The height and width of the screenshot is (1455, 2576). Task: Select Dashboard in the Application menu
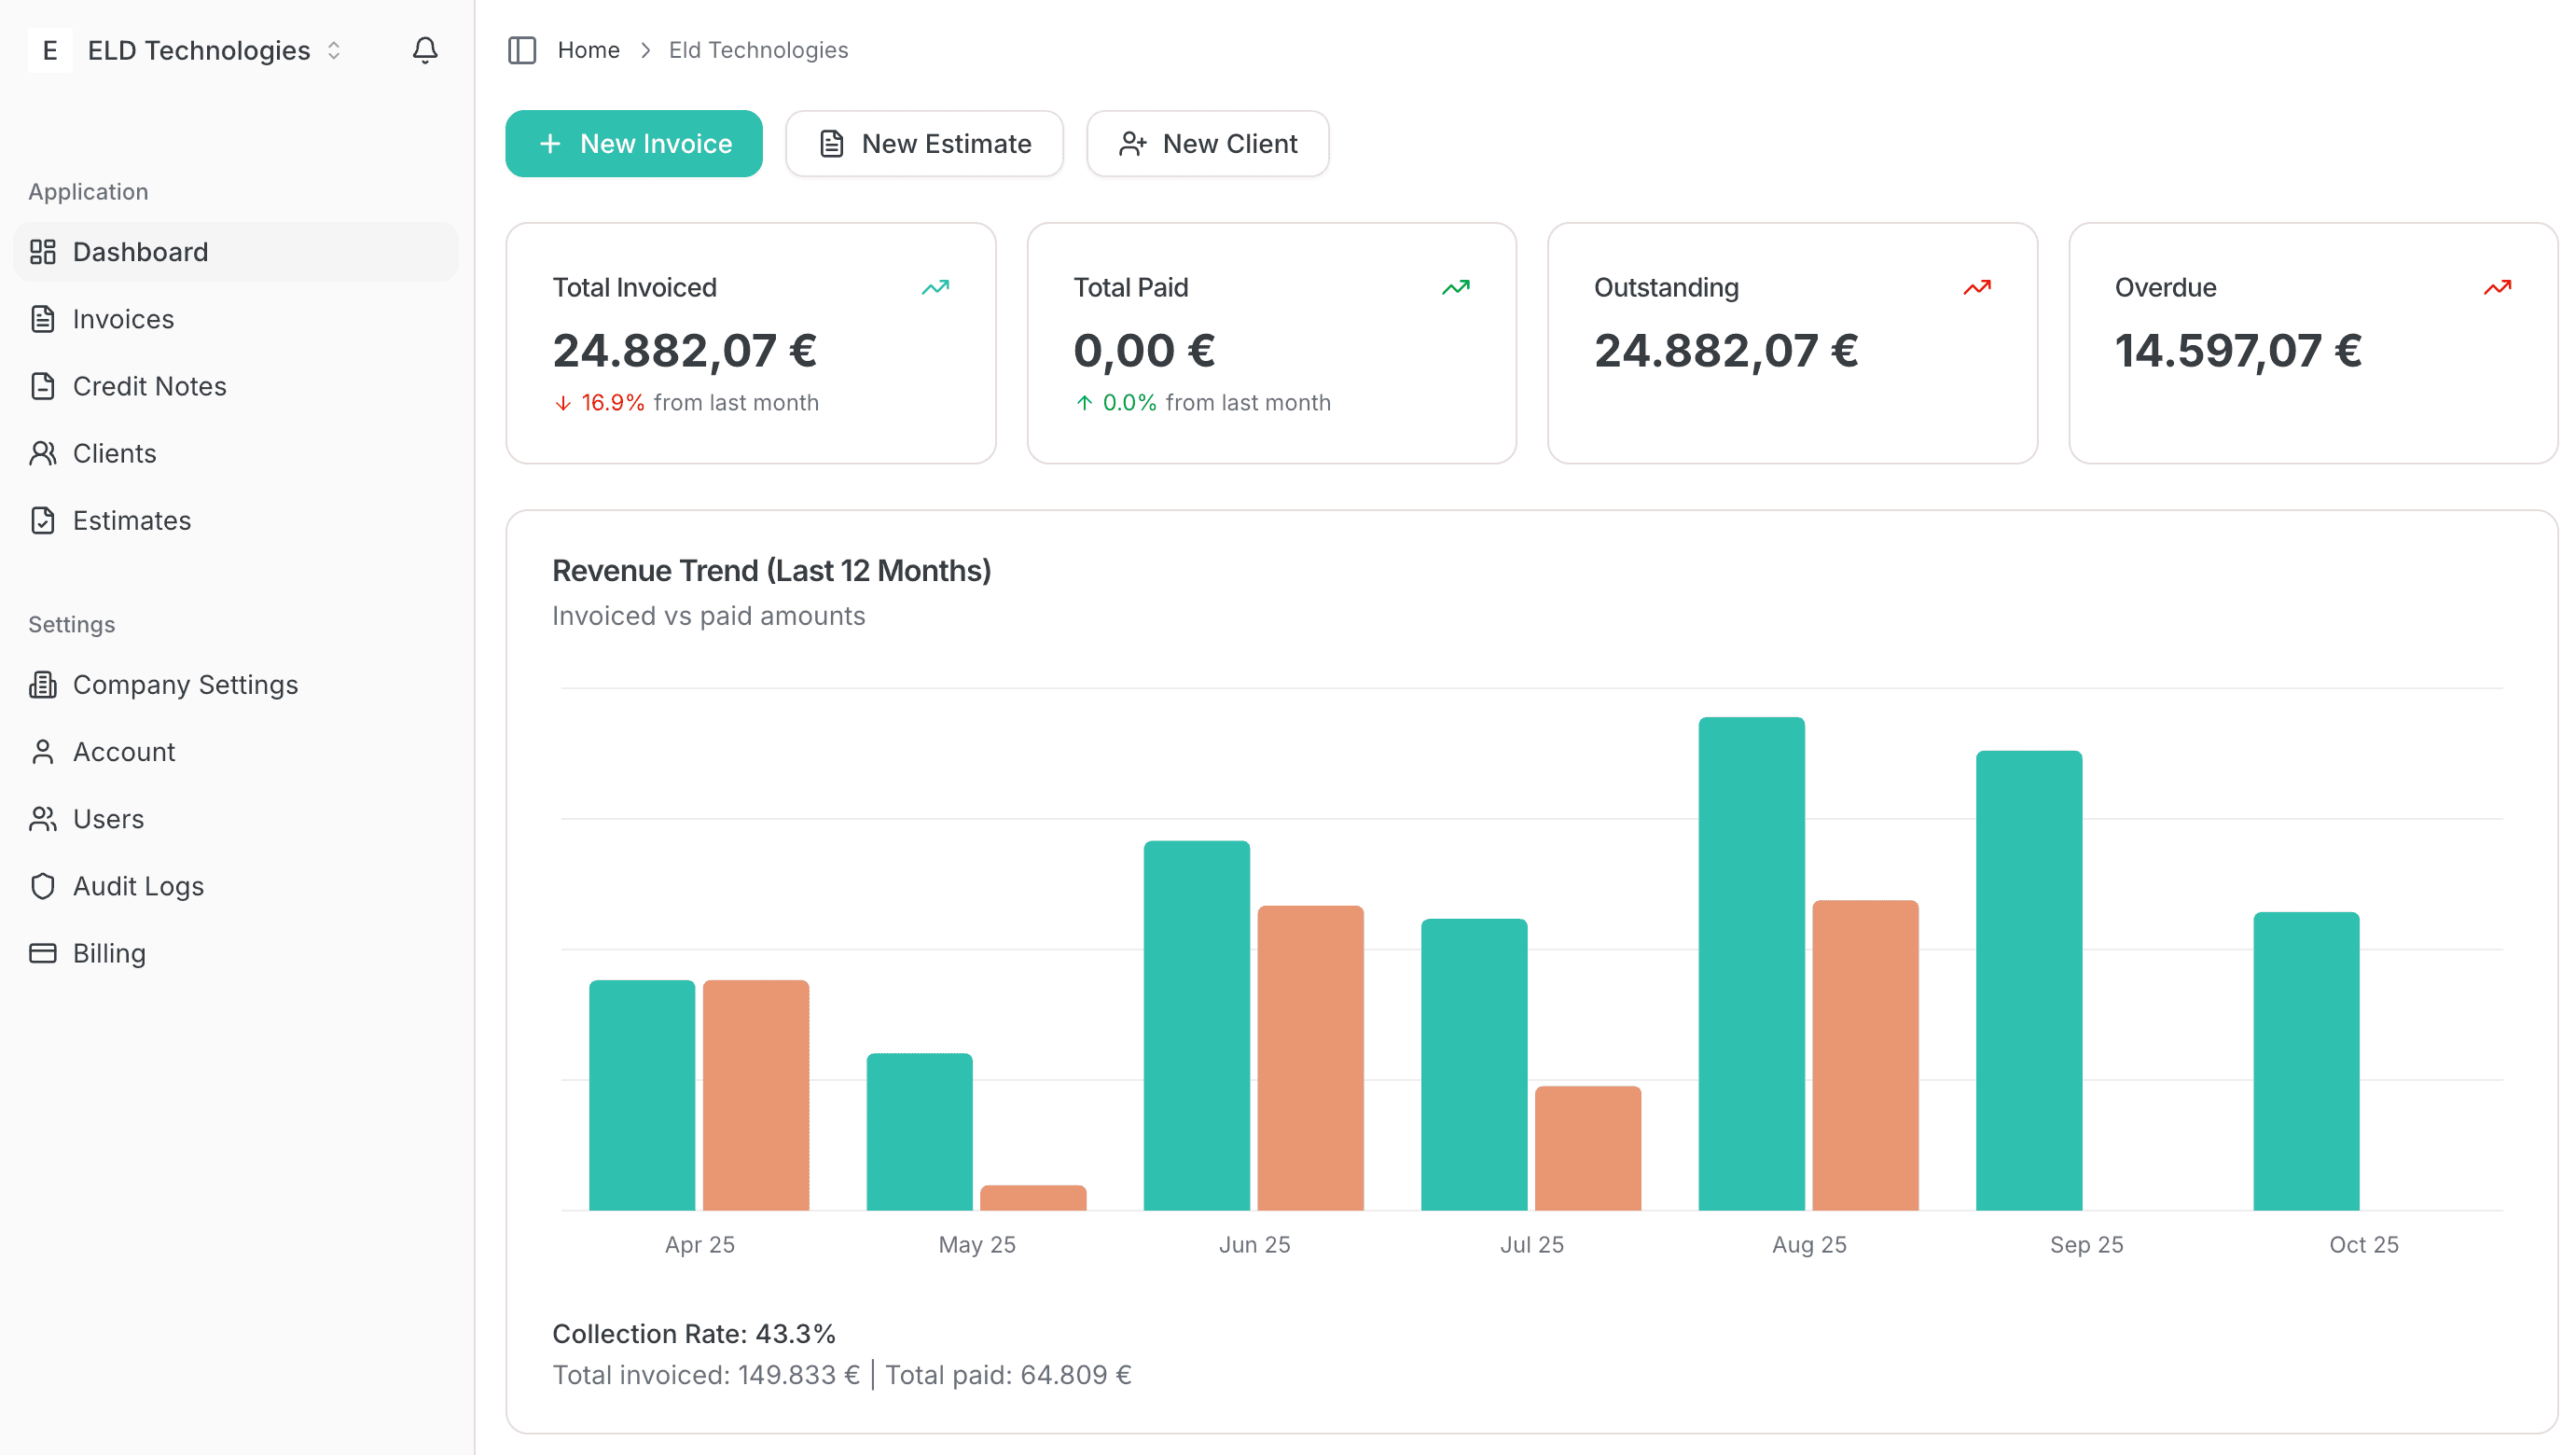pyautogui.click(x=140, y=251)
